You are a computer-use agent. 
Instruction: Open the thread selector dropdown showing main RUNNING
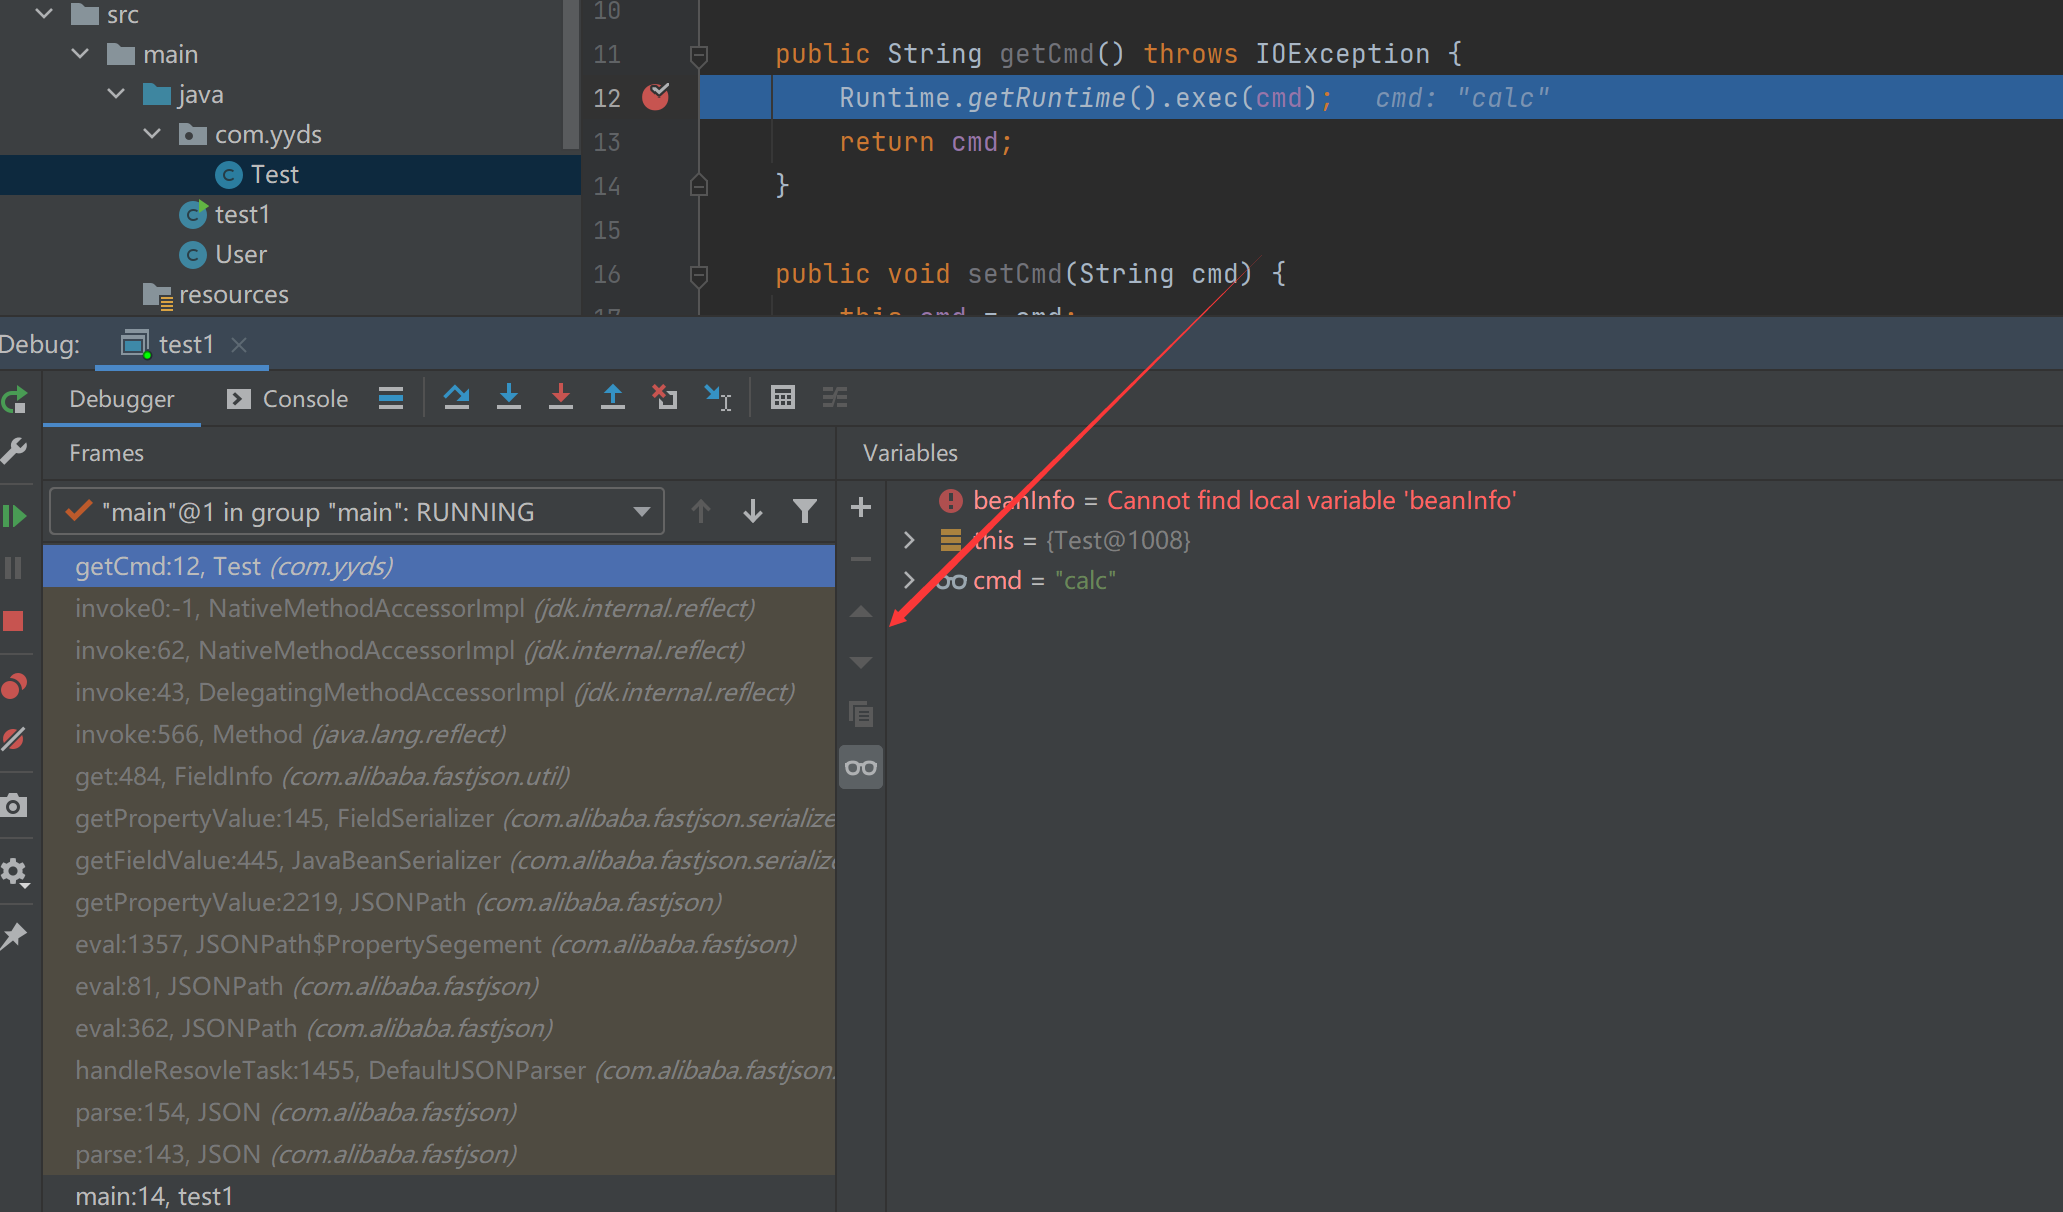[357, 512]
